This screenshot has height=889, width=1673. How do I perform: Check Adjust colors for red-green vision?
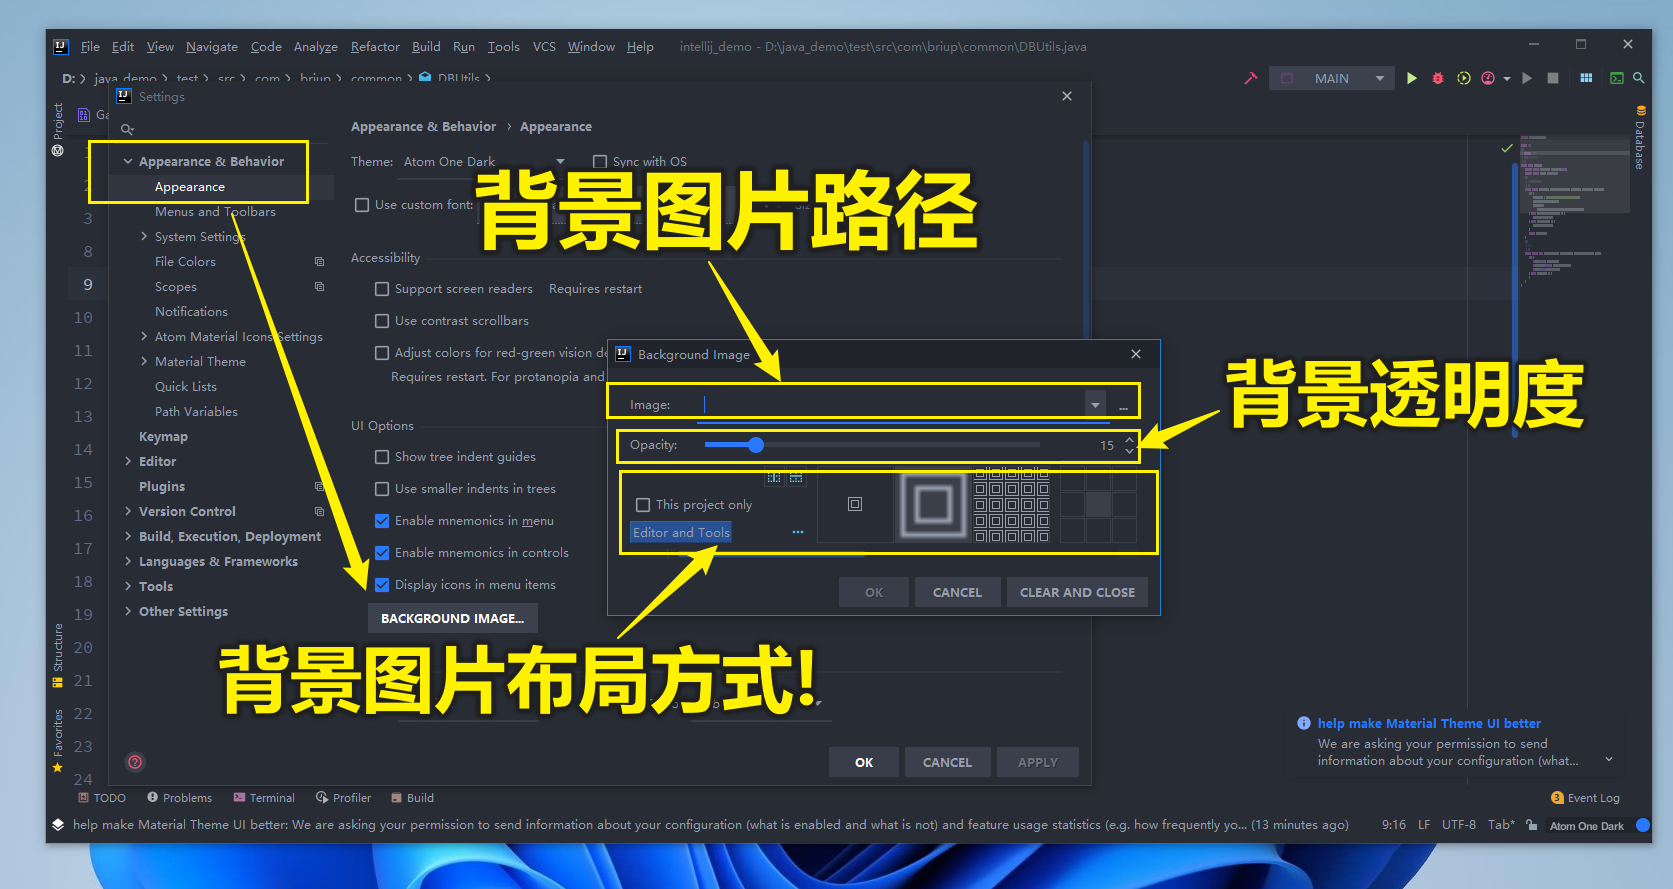tap(382, 353)
